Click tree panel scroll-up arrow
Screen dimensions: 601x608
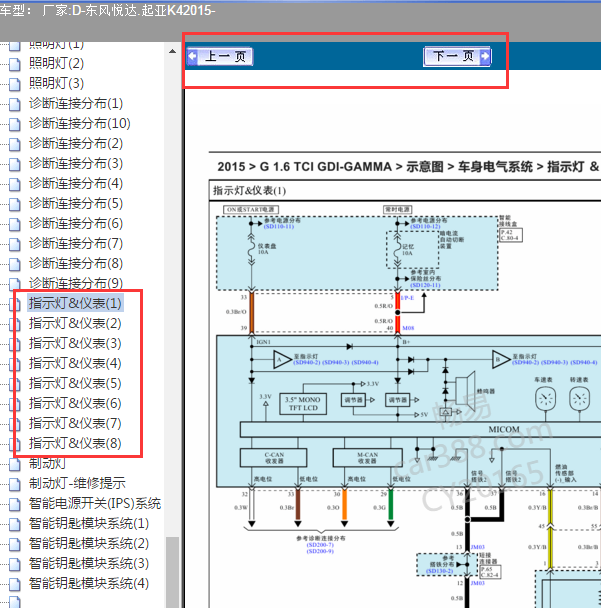click(173, 51)
